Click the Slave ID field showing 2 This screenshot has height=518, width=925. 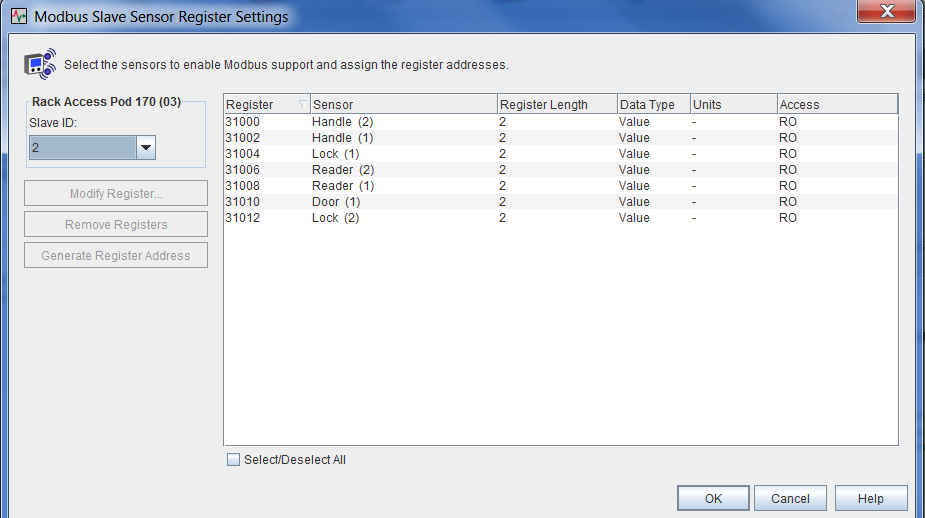coord(83,147)
